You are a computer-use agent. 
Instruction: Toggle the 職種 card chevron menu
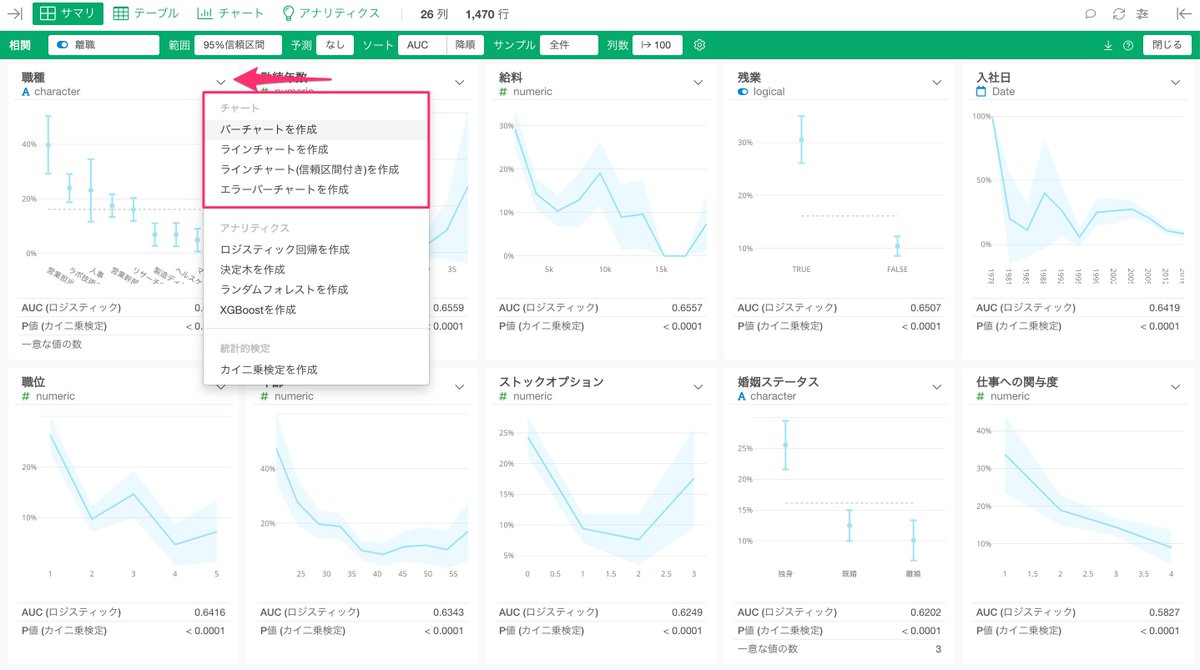click(x=221, y=83)
